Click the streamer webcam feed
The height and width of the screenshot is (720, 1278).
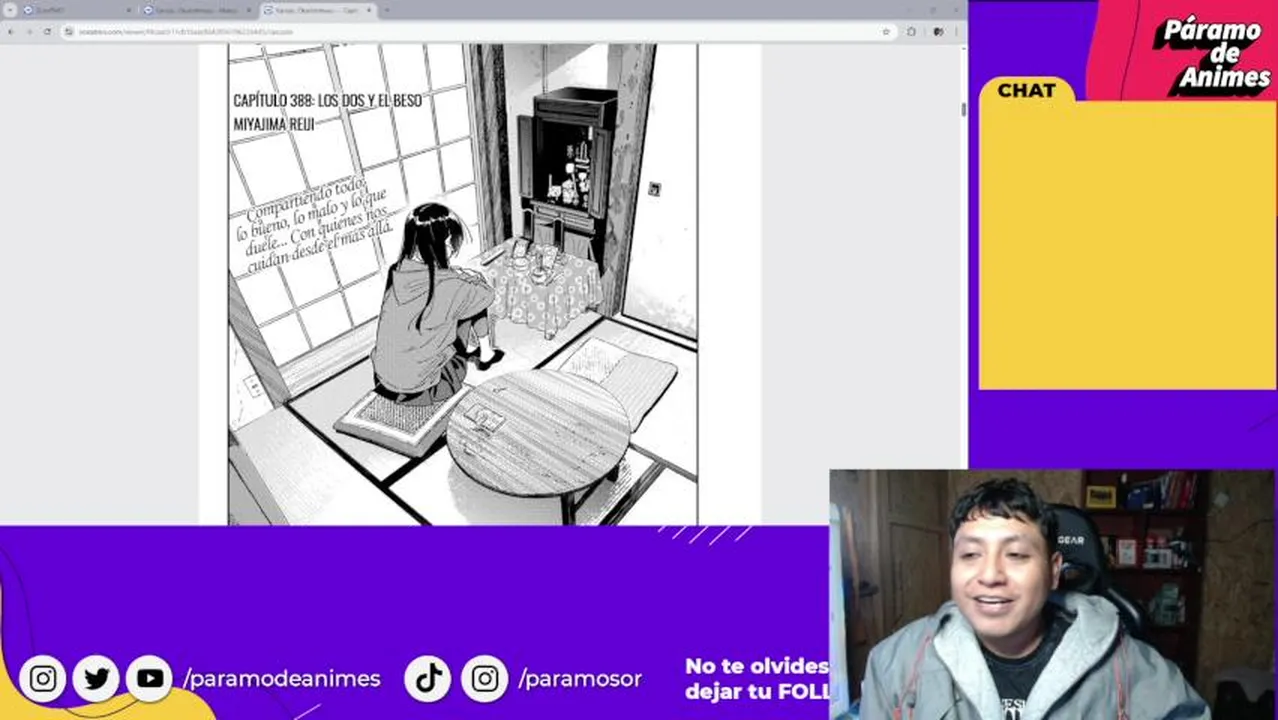point(1053,595)
